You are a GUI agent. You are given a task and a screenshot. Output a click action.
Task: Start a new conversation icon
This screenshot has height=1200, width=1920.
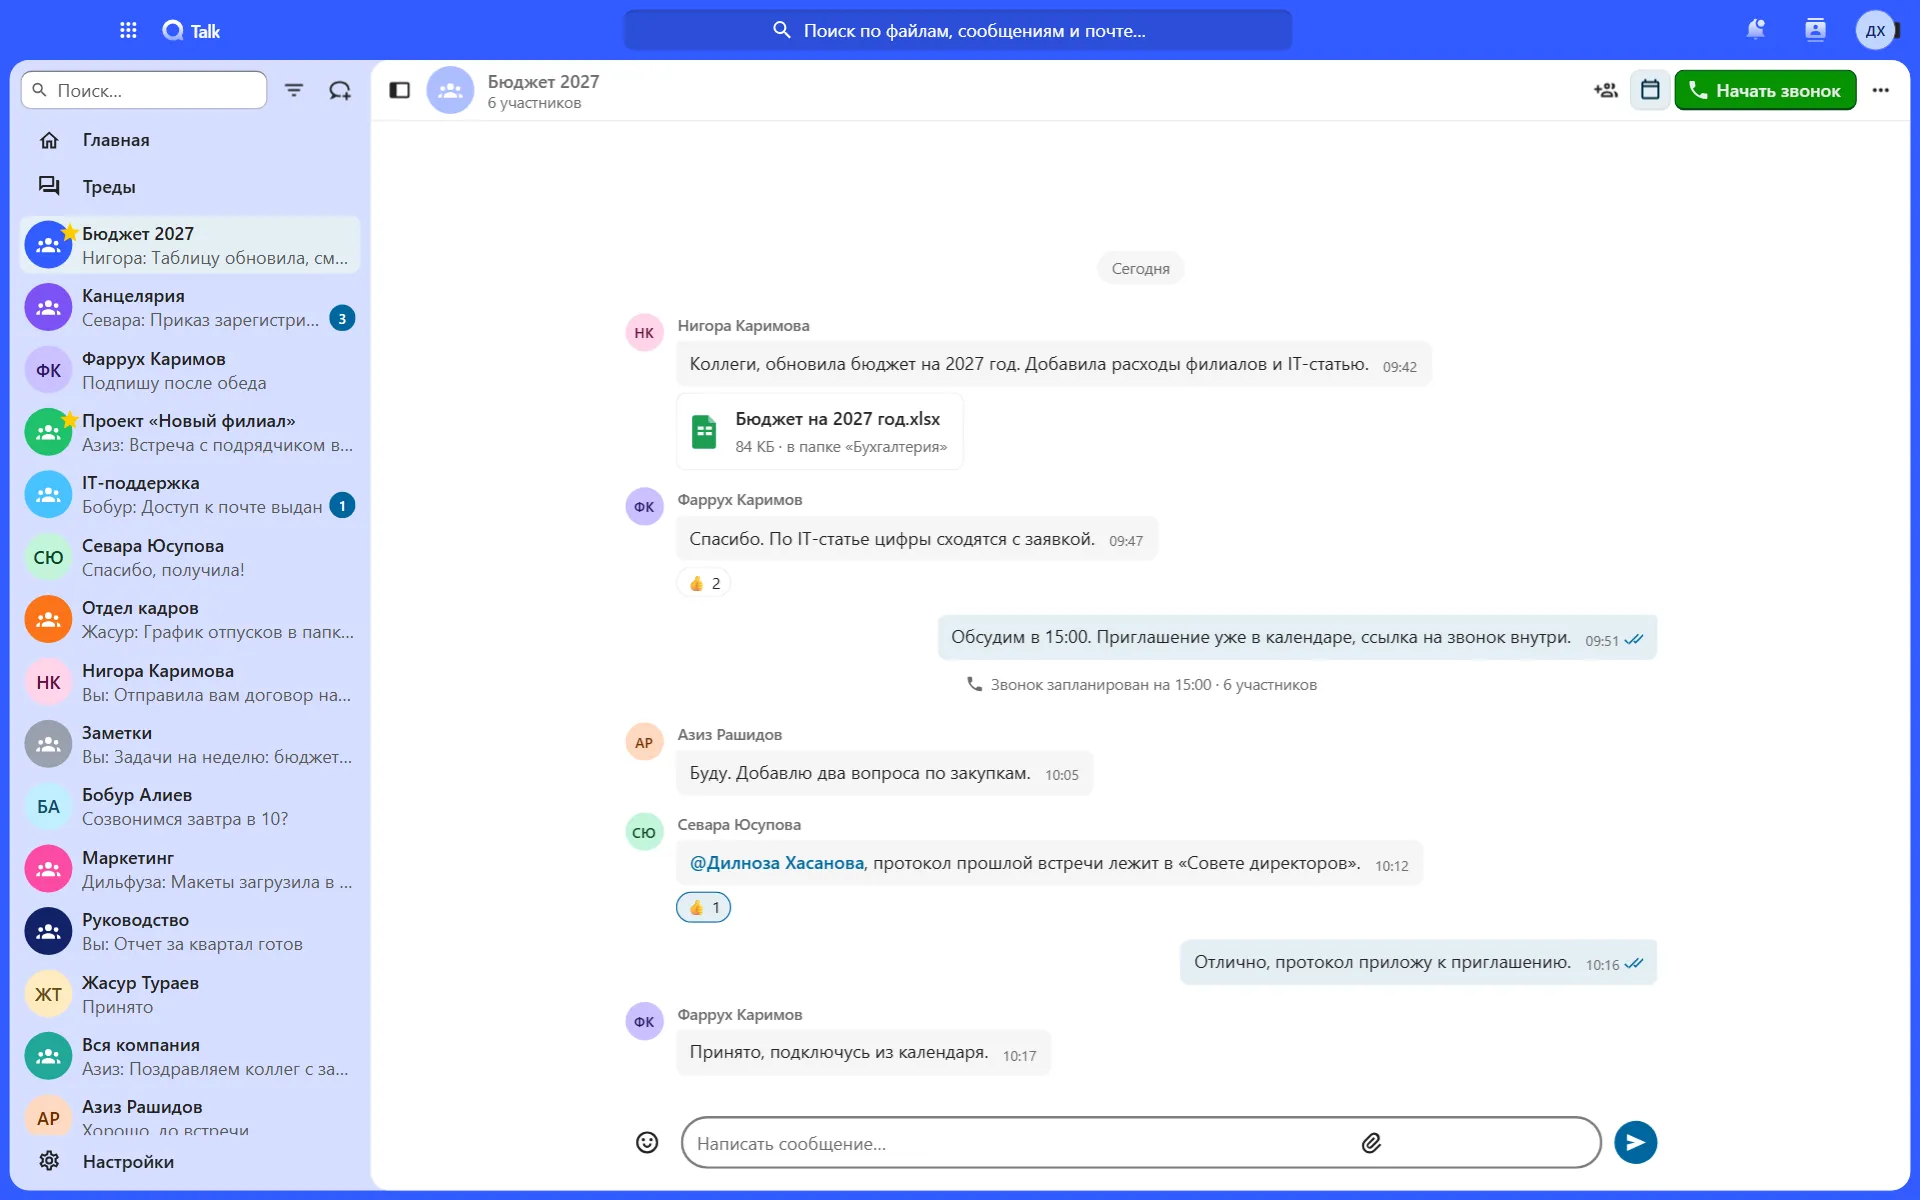[340, 90]
